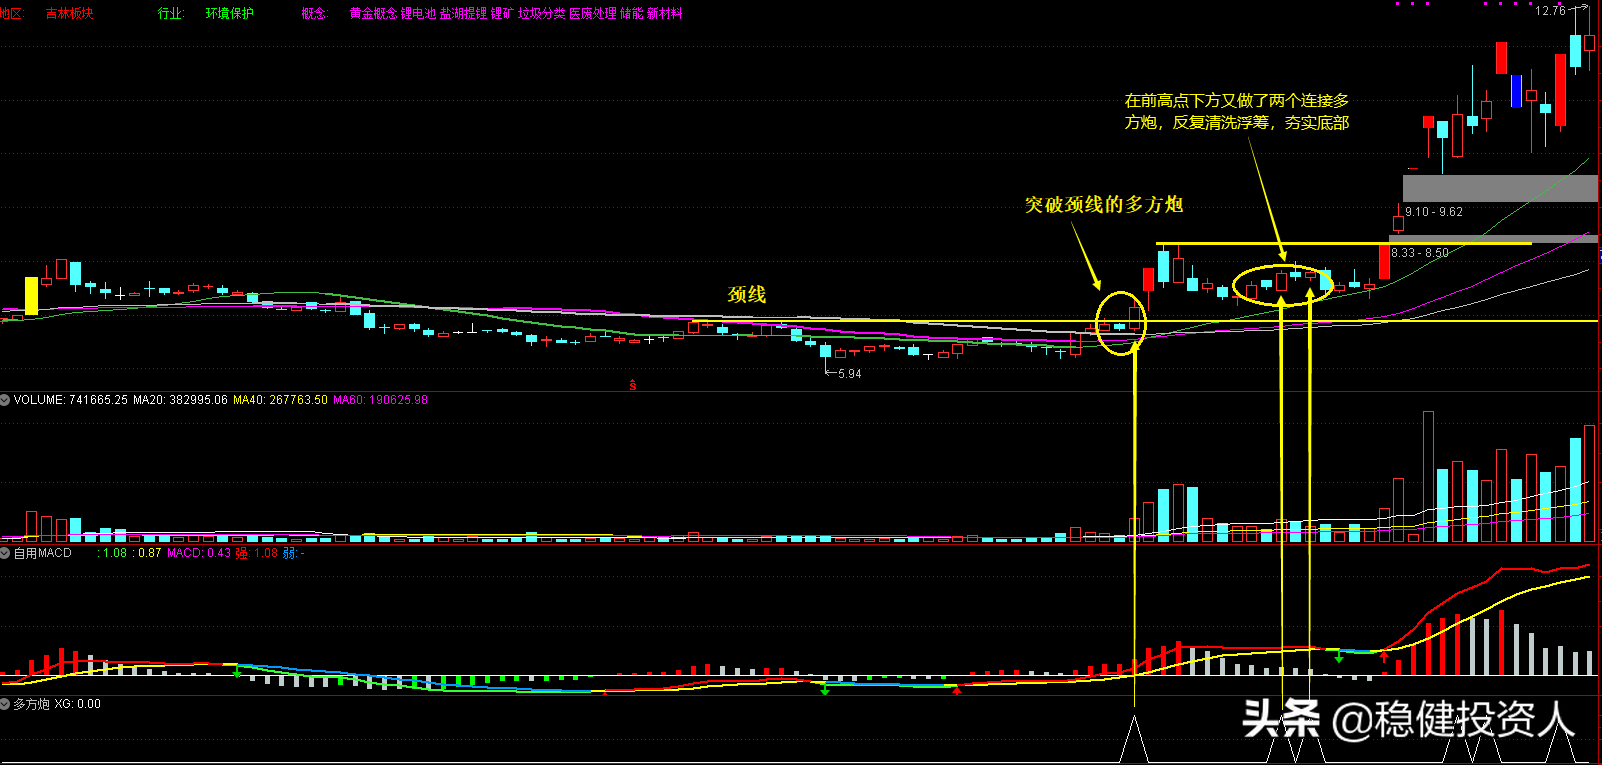Expand the VOLUME indicator dropdown icon
Screen dimensions: 1602x765
pos(5,400)
